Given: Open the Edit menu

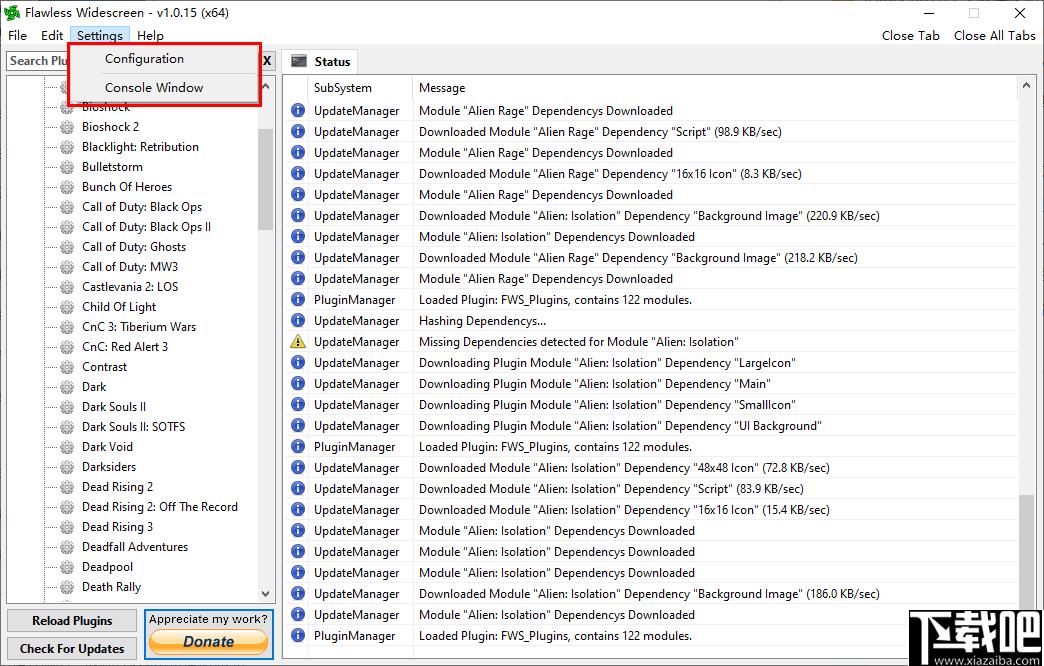Looking at the screenshot, I should click(x=52, y=35).
